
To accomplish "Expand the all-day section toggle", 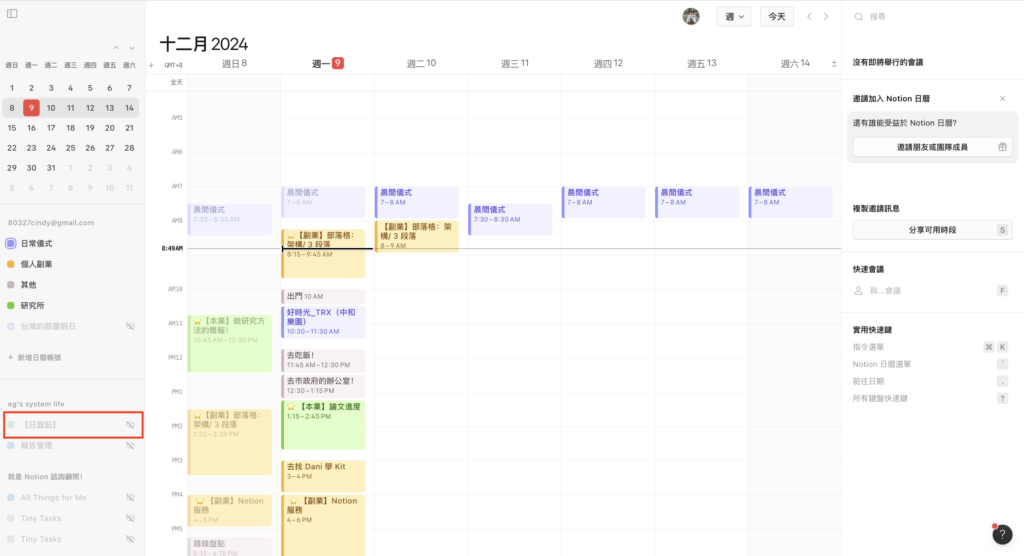I will point(834,64).
